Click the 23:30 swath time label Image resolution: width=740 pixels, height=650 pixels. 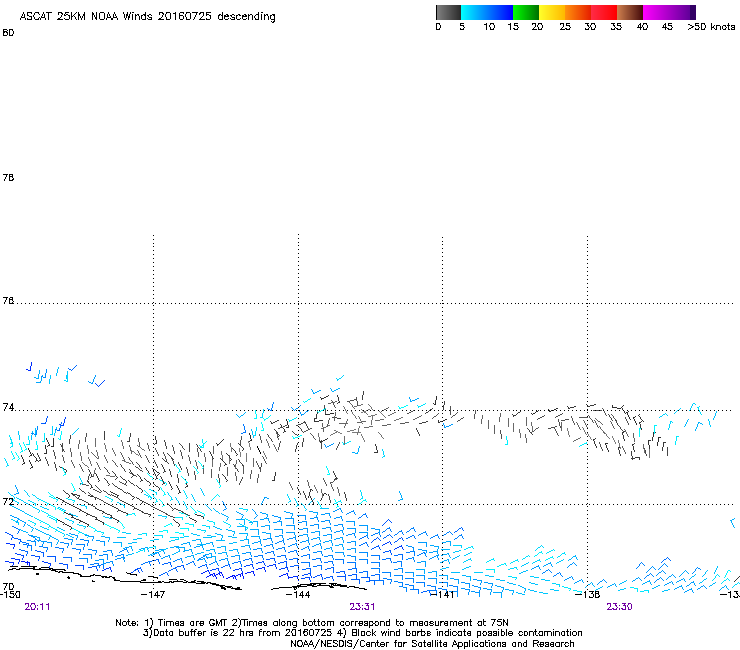click(x=619, y=607)
